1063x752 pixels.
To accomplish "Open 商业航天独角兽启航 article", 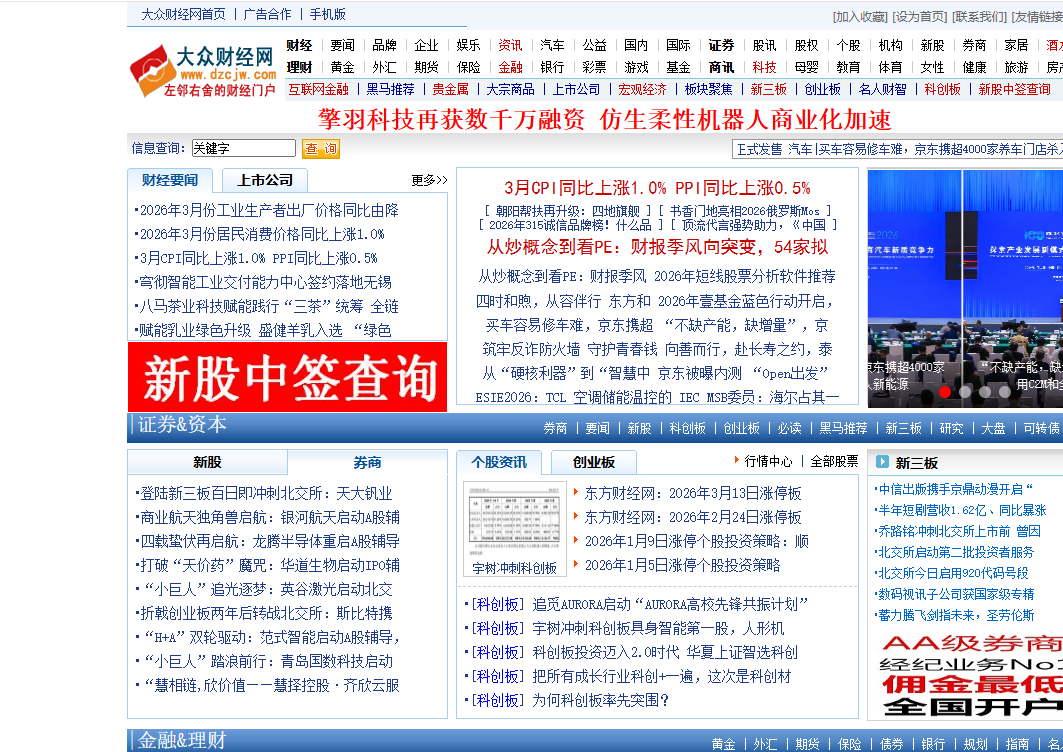I will [x=268, y=517].
